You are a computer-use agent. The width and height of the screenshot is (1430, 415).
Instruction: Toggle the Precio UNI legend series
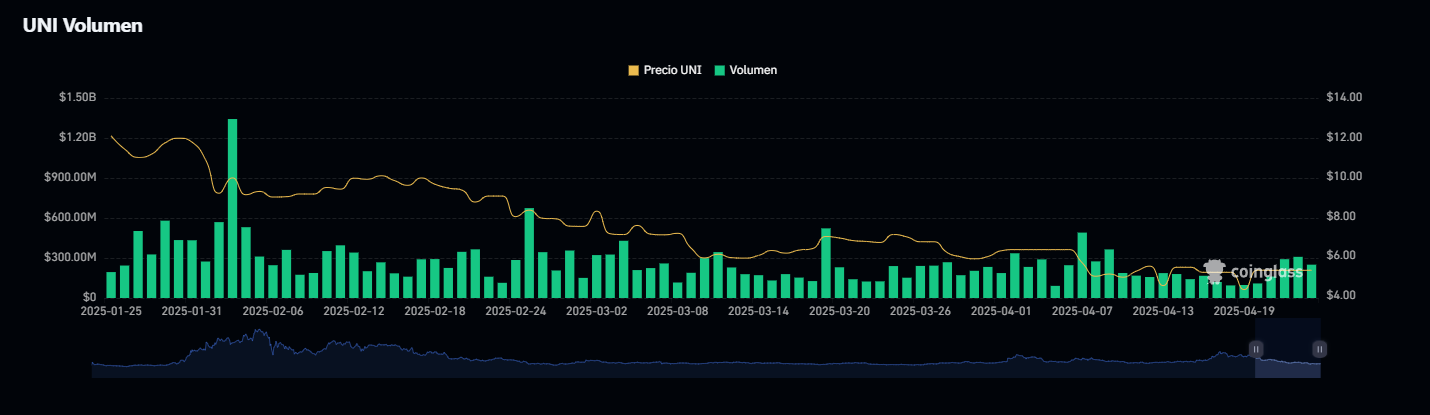(x=664, y=70)
